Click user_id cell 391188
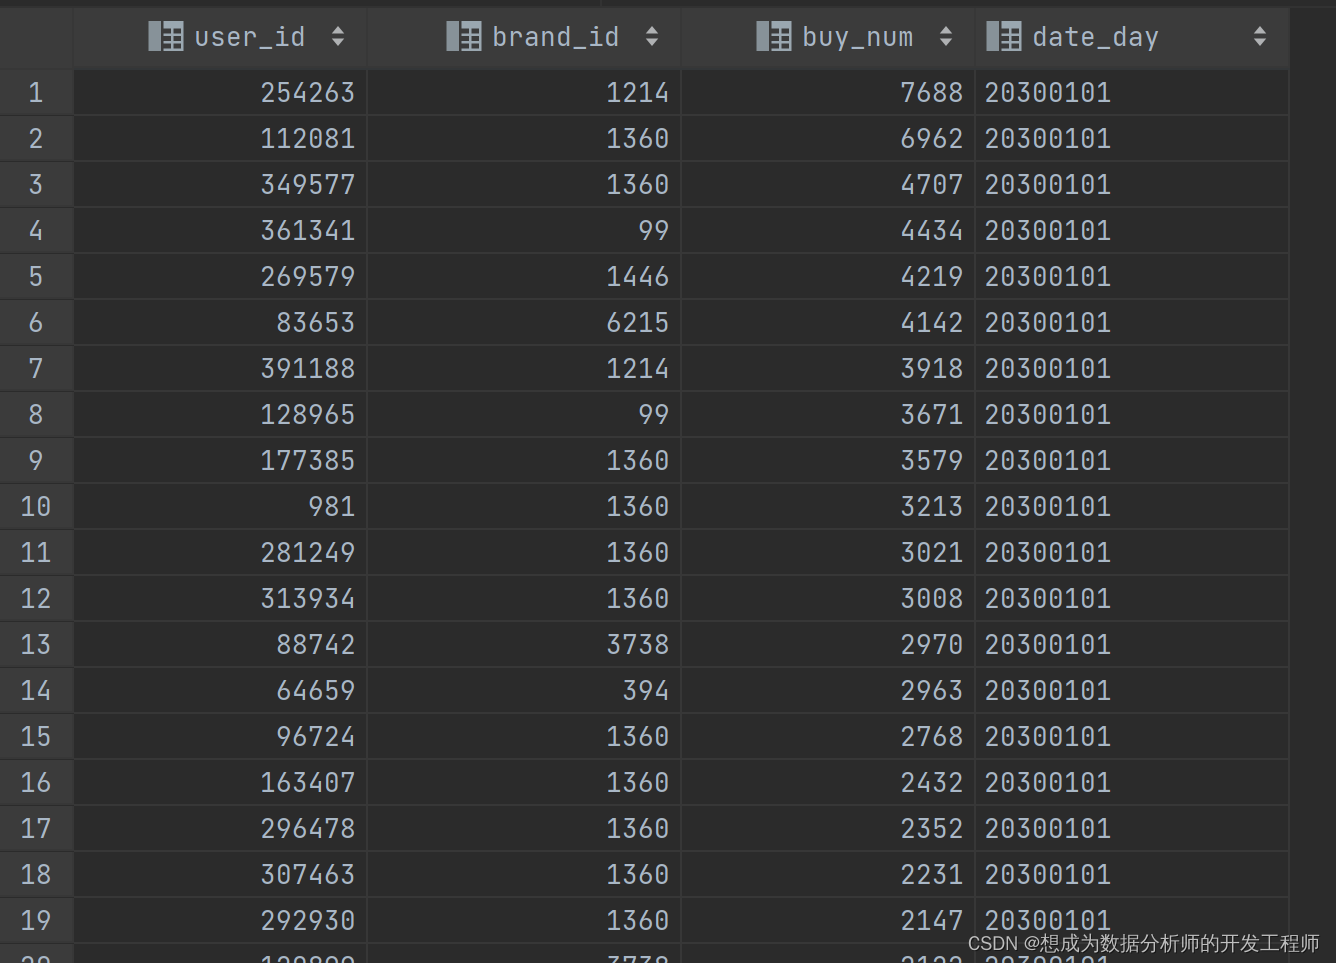The image size is (1336, 963). tap(220, 369)
